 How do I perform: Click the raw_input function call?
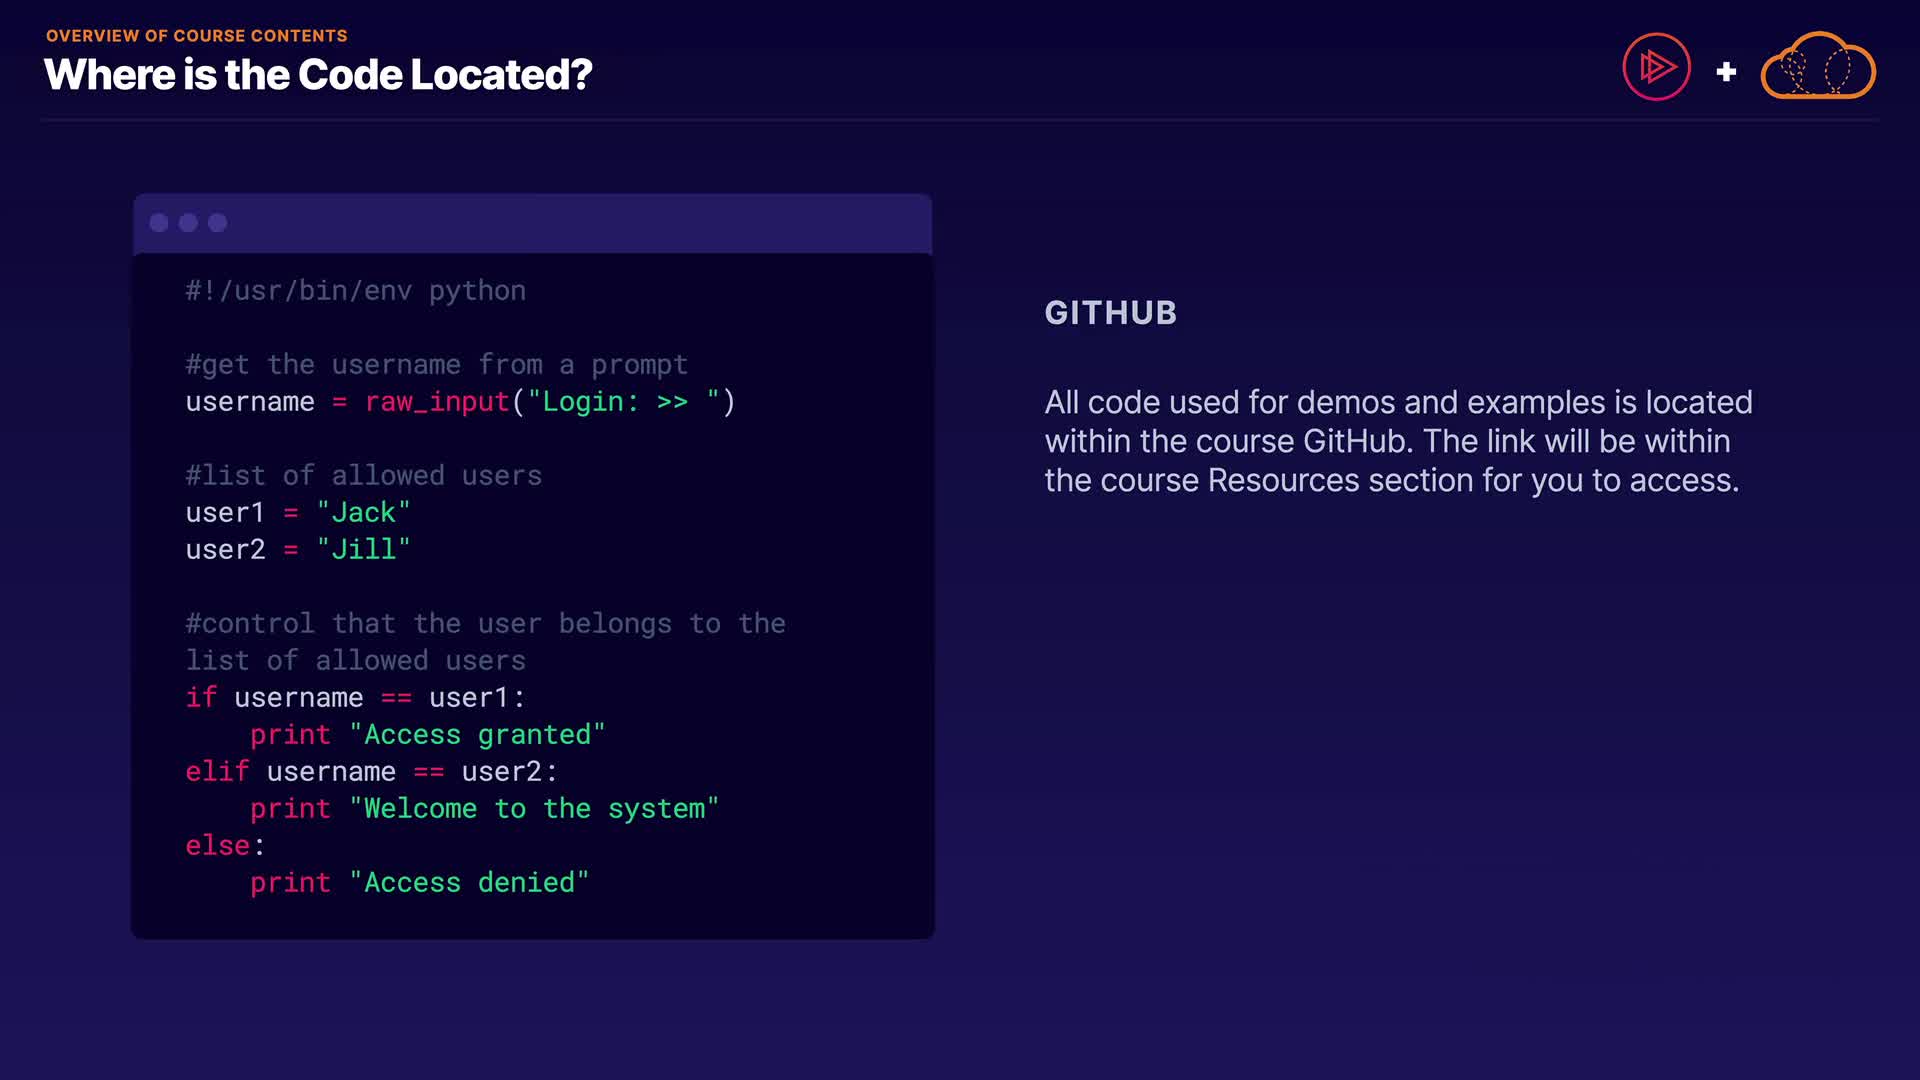[x=437, y=402]
